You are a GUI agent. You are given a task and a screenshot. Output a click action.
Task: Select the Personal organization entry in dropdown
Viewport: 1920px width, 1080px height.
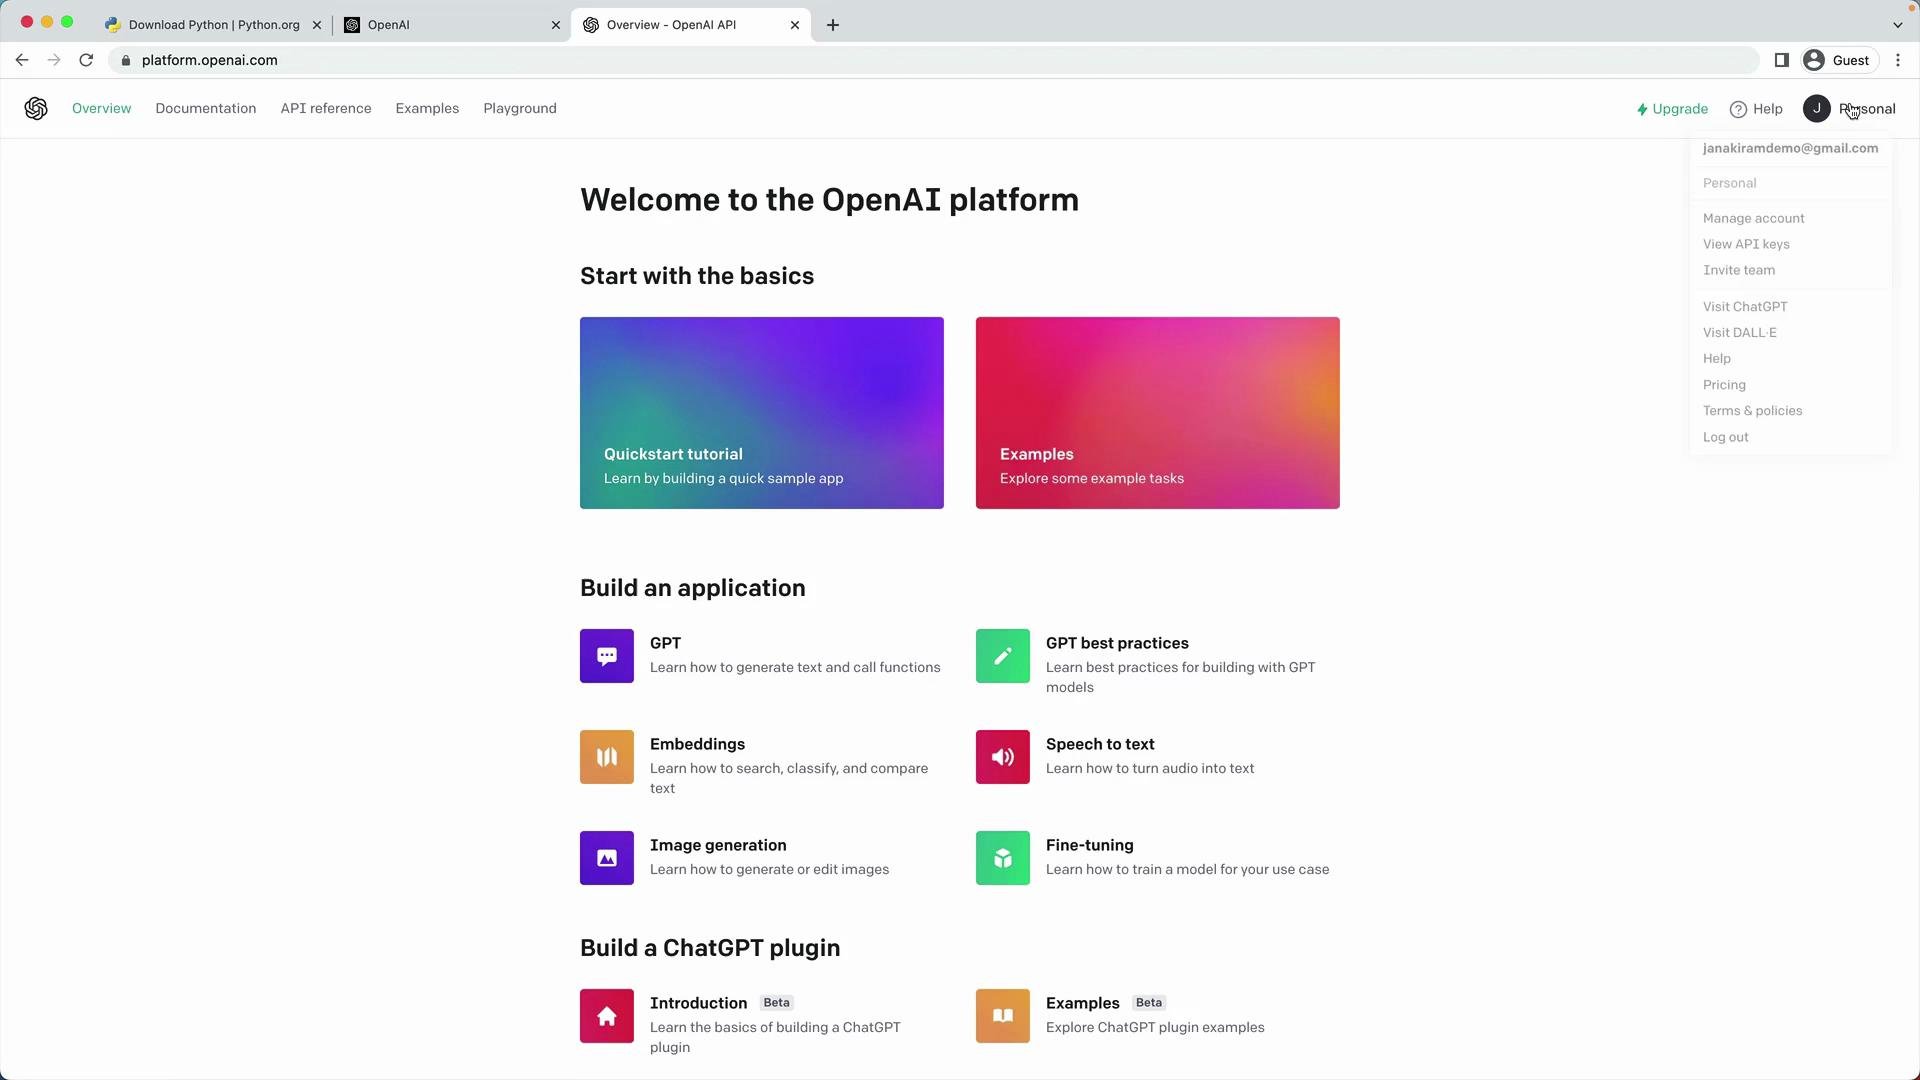pos(1729,183)
